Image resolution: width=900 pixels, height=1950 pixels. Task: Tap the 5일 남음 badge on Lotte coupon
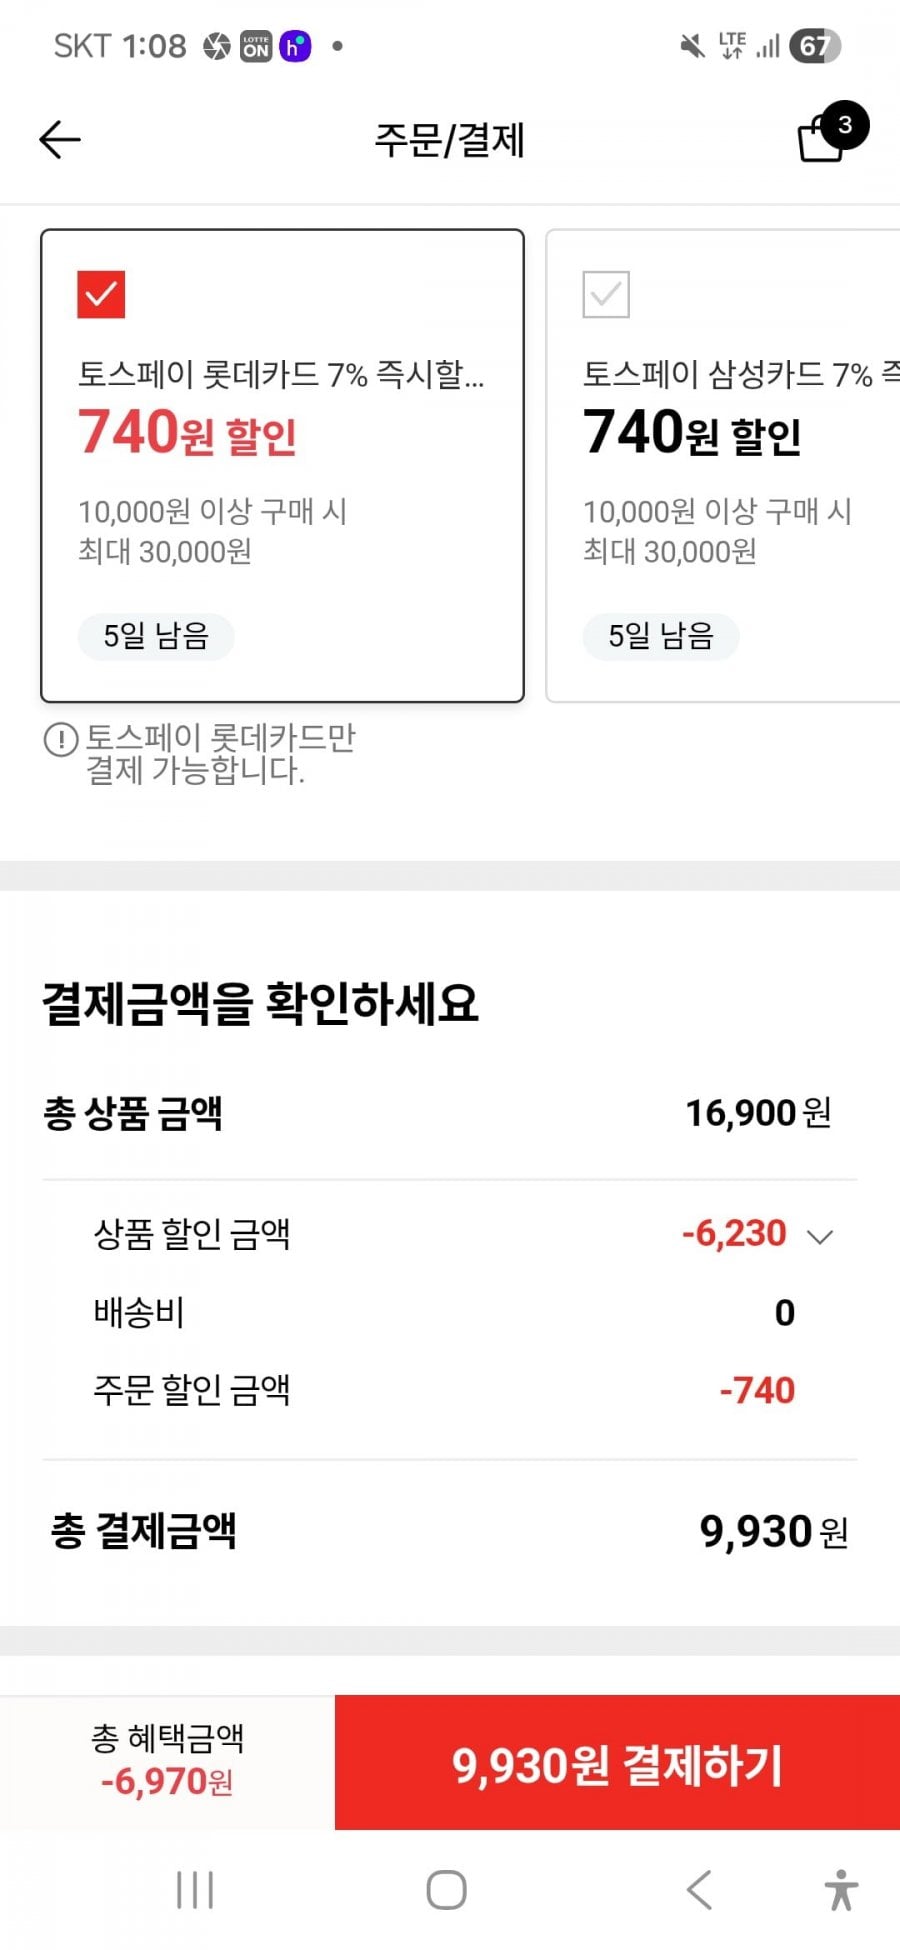click(x=156, y=636)
